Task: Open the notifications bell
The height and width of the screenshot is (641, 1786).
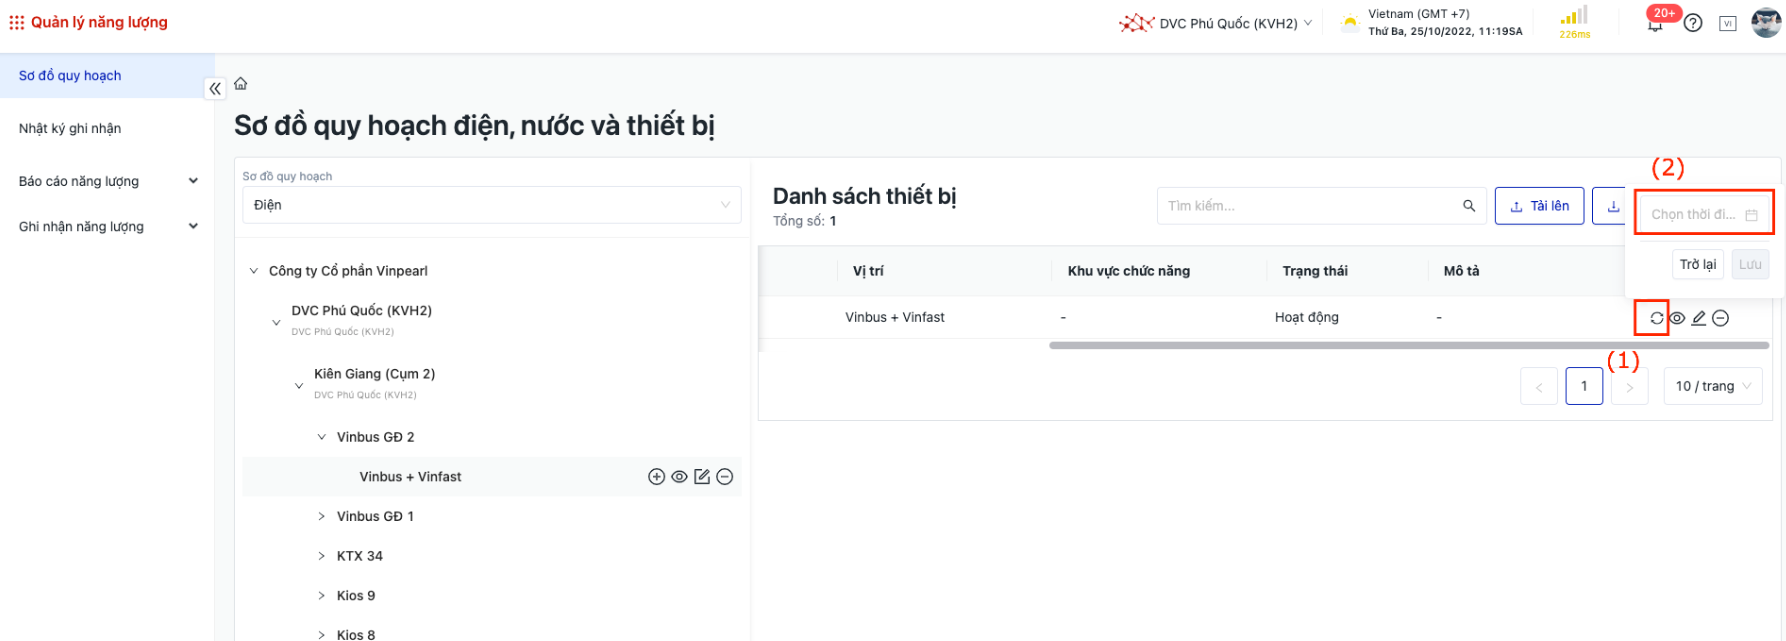Action: (1656, 24)
